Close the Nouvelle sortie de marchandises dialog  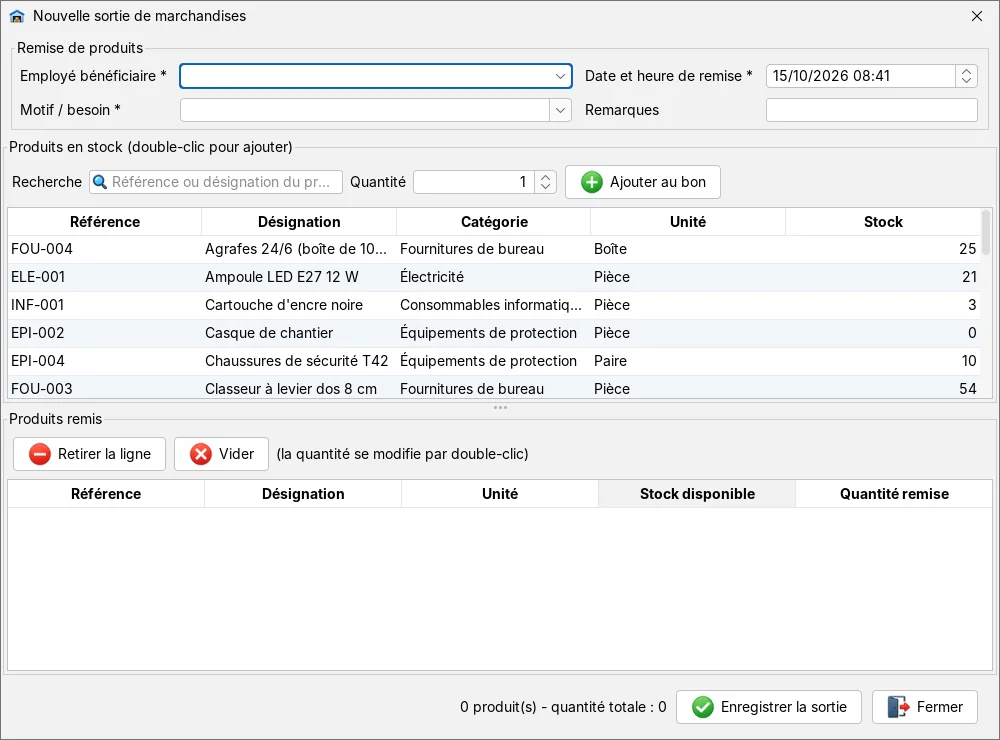point(977,16)
